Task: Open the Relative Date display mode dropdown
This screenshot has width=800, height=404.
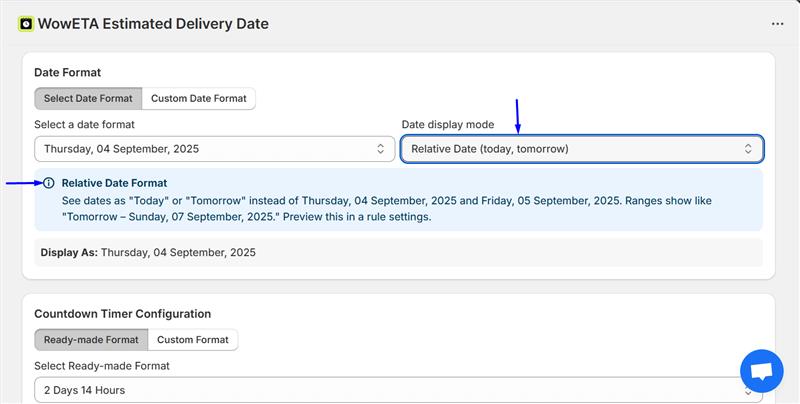Action: (x=581, y=149)
